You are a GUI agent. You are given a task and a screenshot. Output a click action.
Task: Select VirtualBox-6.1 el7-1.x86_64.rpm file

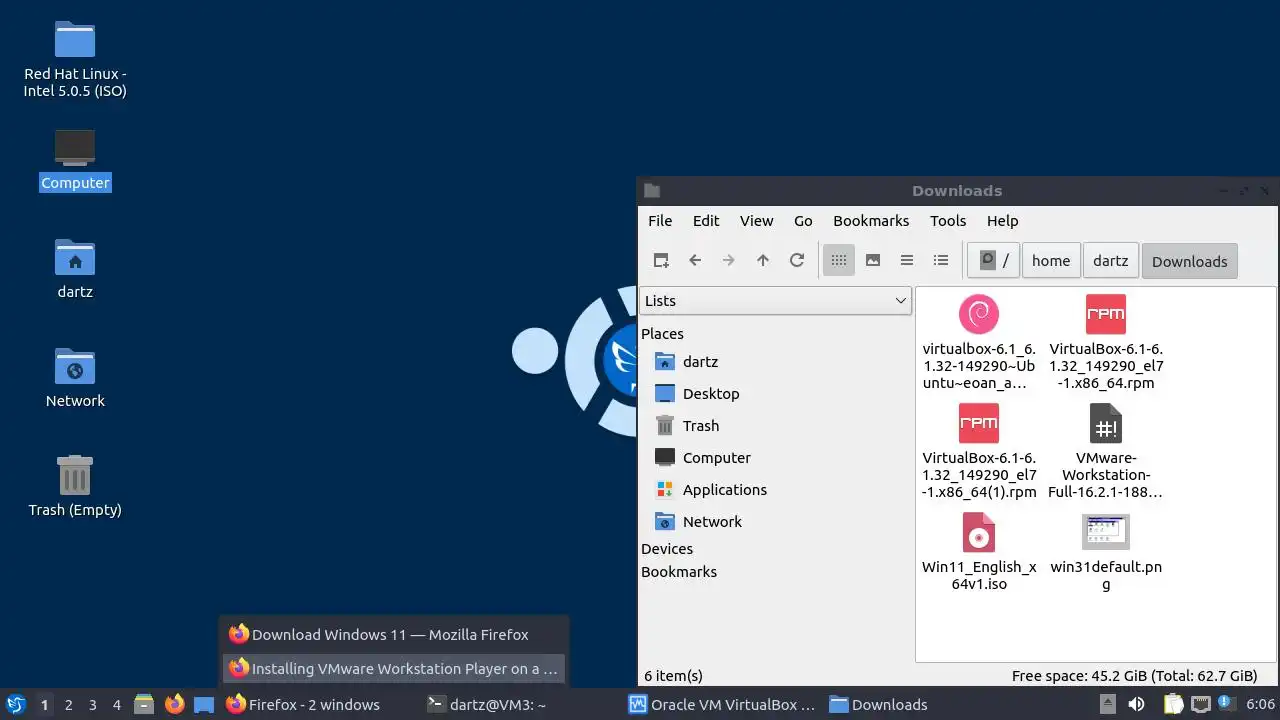click(1106, 342)
